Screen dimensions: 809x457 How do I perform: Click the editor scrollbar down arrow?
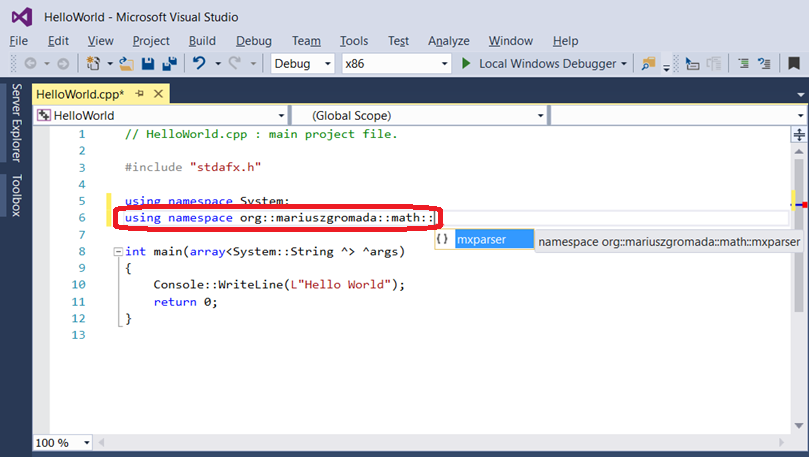(x=799, y=426)
